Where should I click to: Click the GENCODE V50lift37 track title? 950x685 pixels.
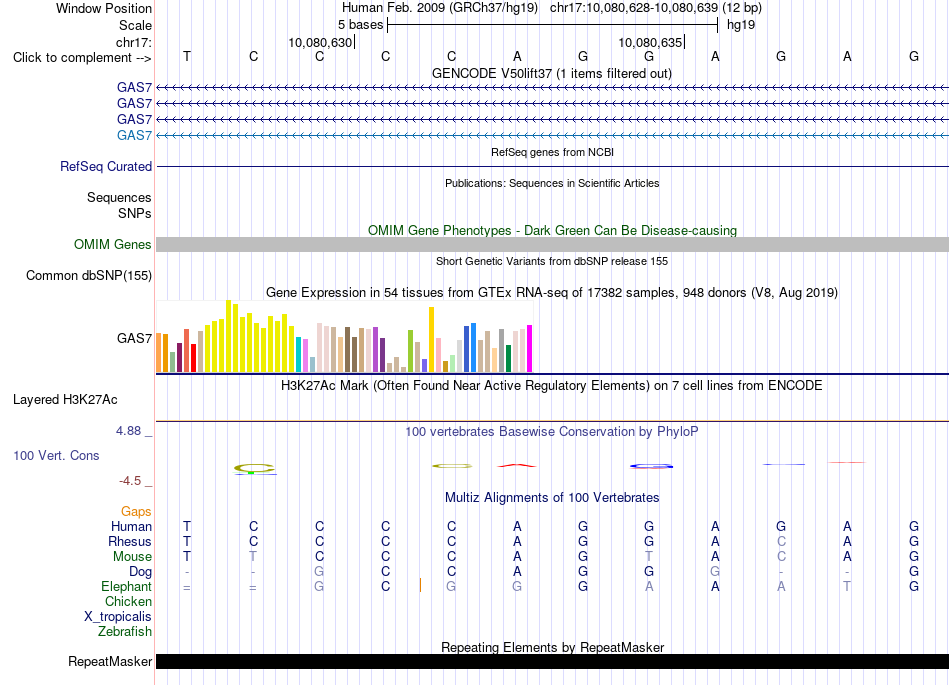pyautogui.click(x=551, y=73)
